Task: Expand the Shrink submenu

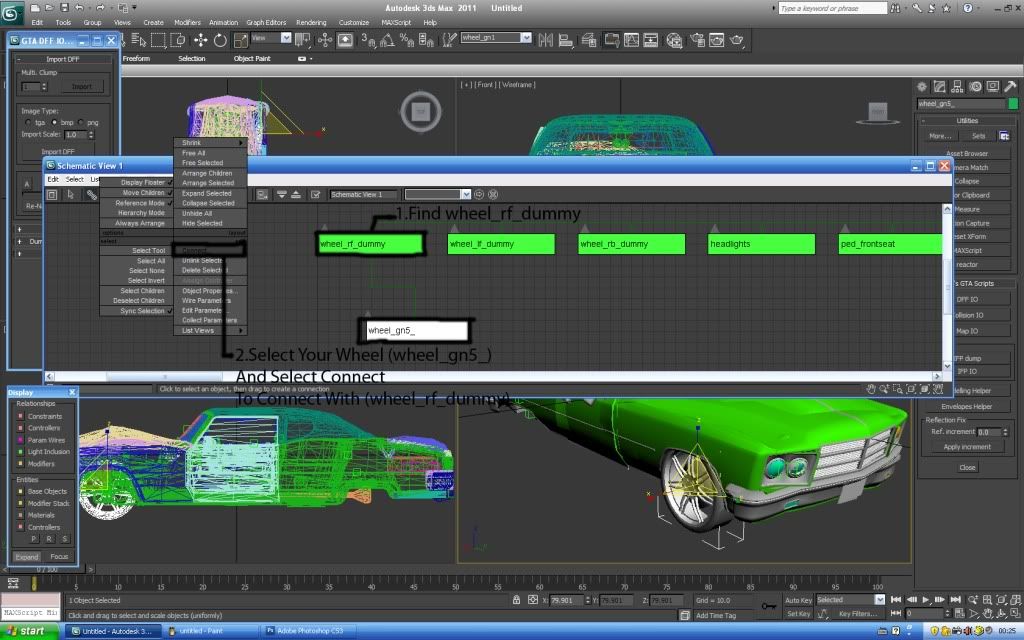Action: click(x=210, y=142)
